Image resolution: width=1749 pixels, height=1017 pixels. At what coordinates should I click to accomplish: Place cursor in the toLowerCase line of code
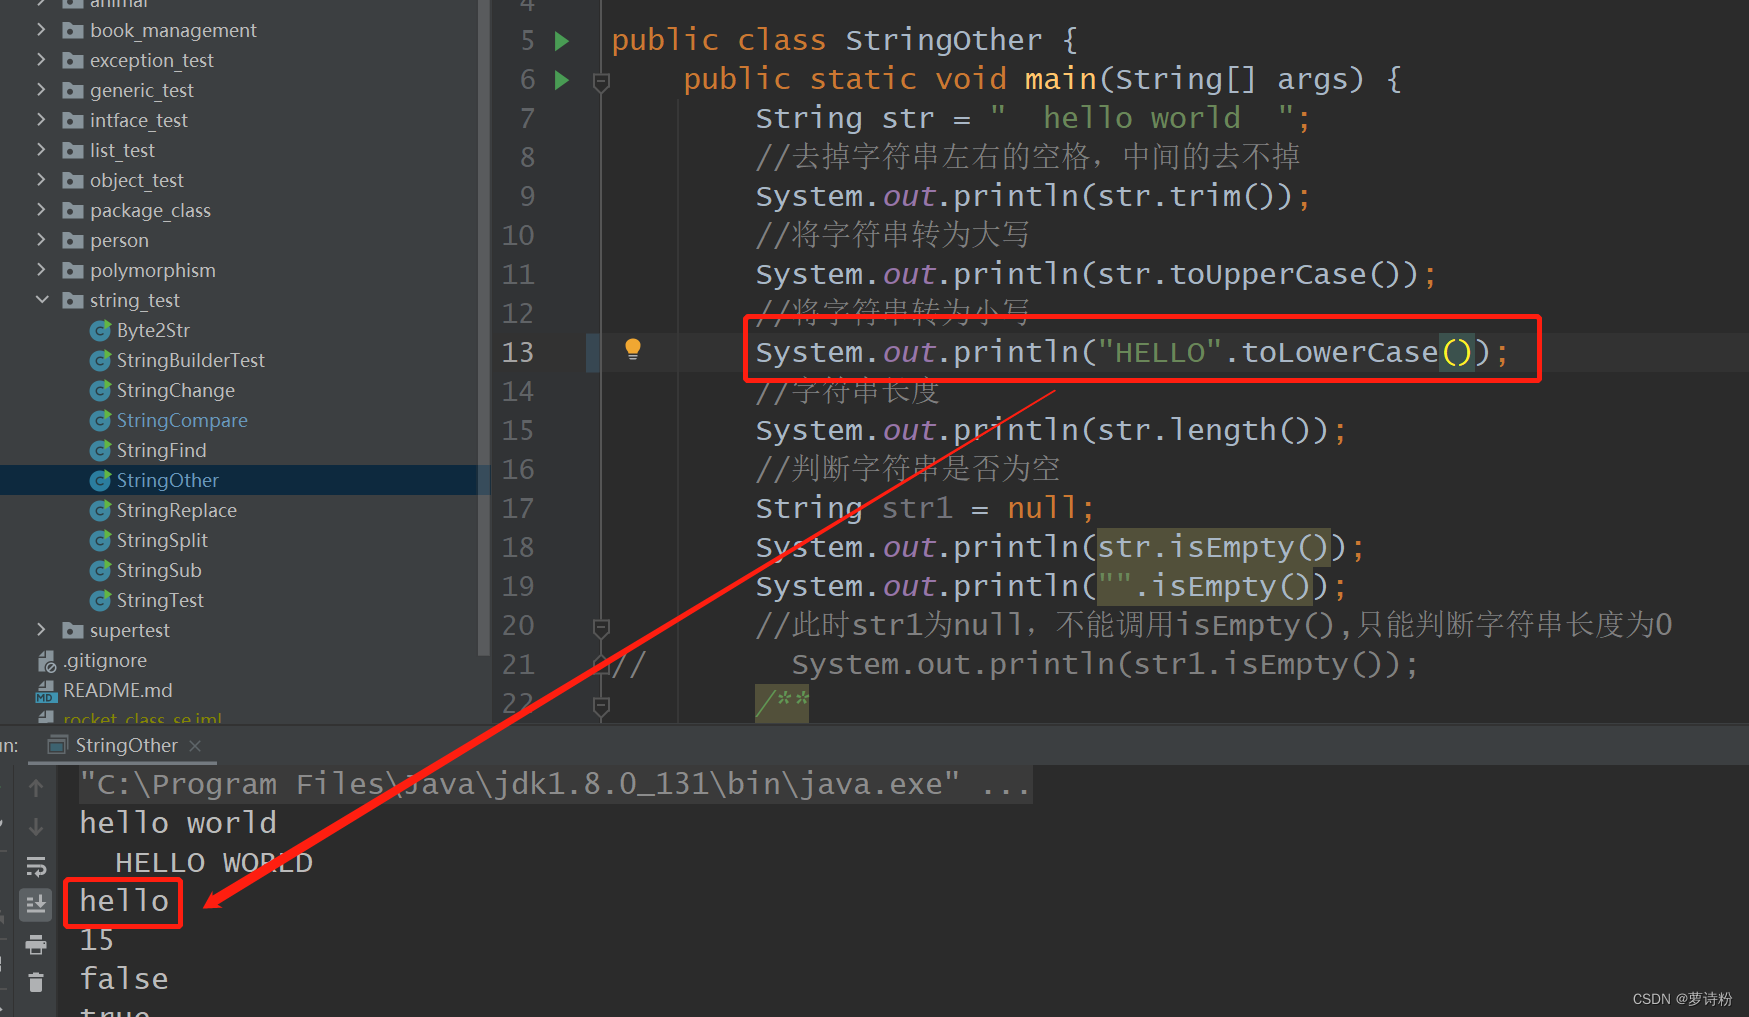(1131, 352)
